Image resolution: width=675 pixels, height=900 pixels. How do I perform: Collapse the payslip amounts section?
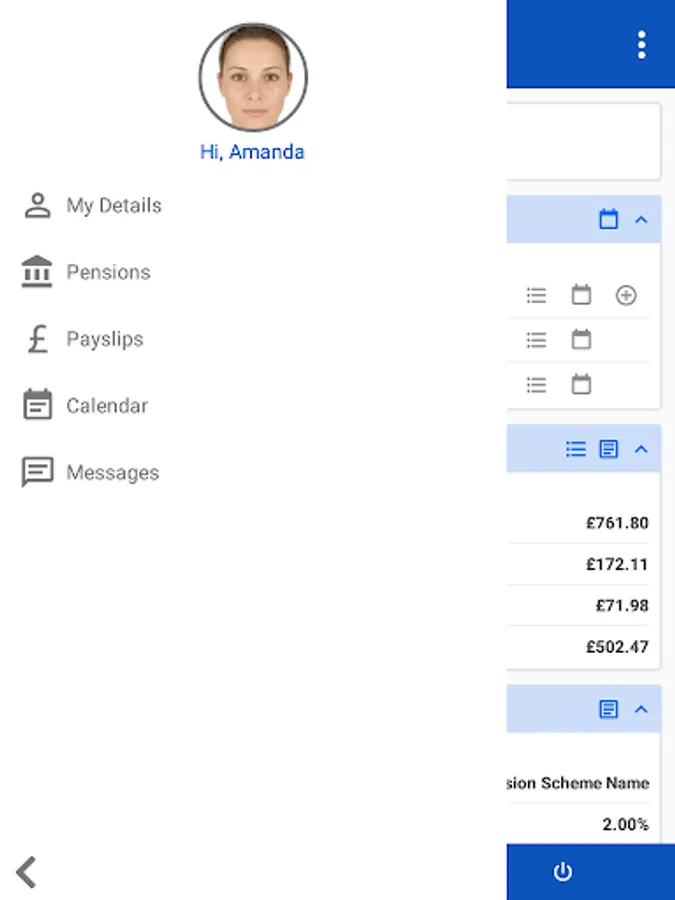pos(642,449)
